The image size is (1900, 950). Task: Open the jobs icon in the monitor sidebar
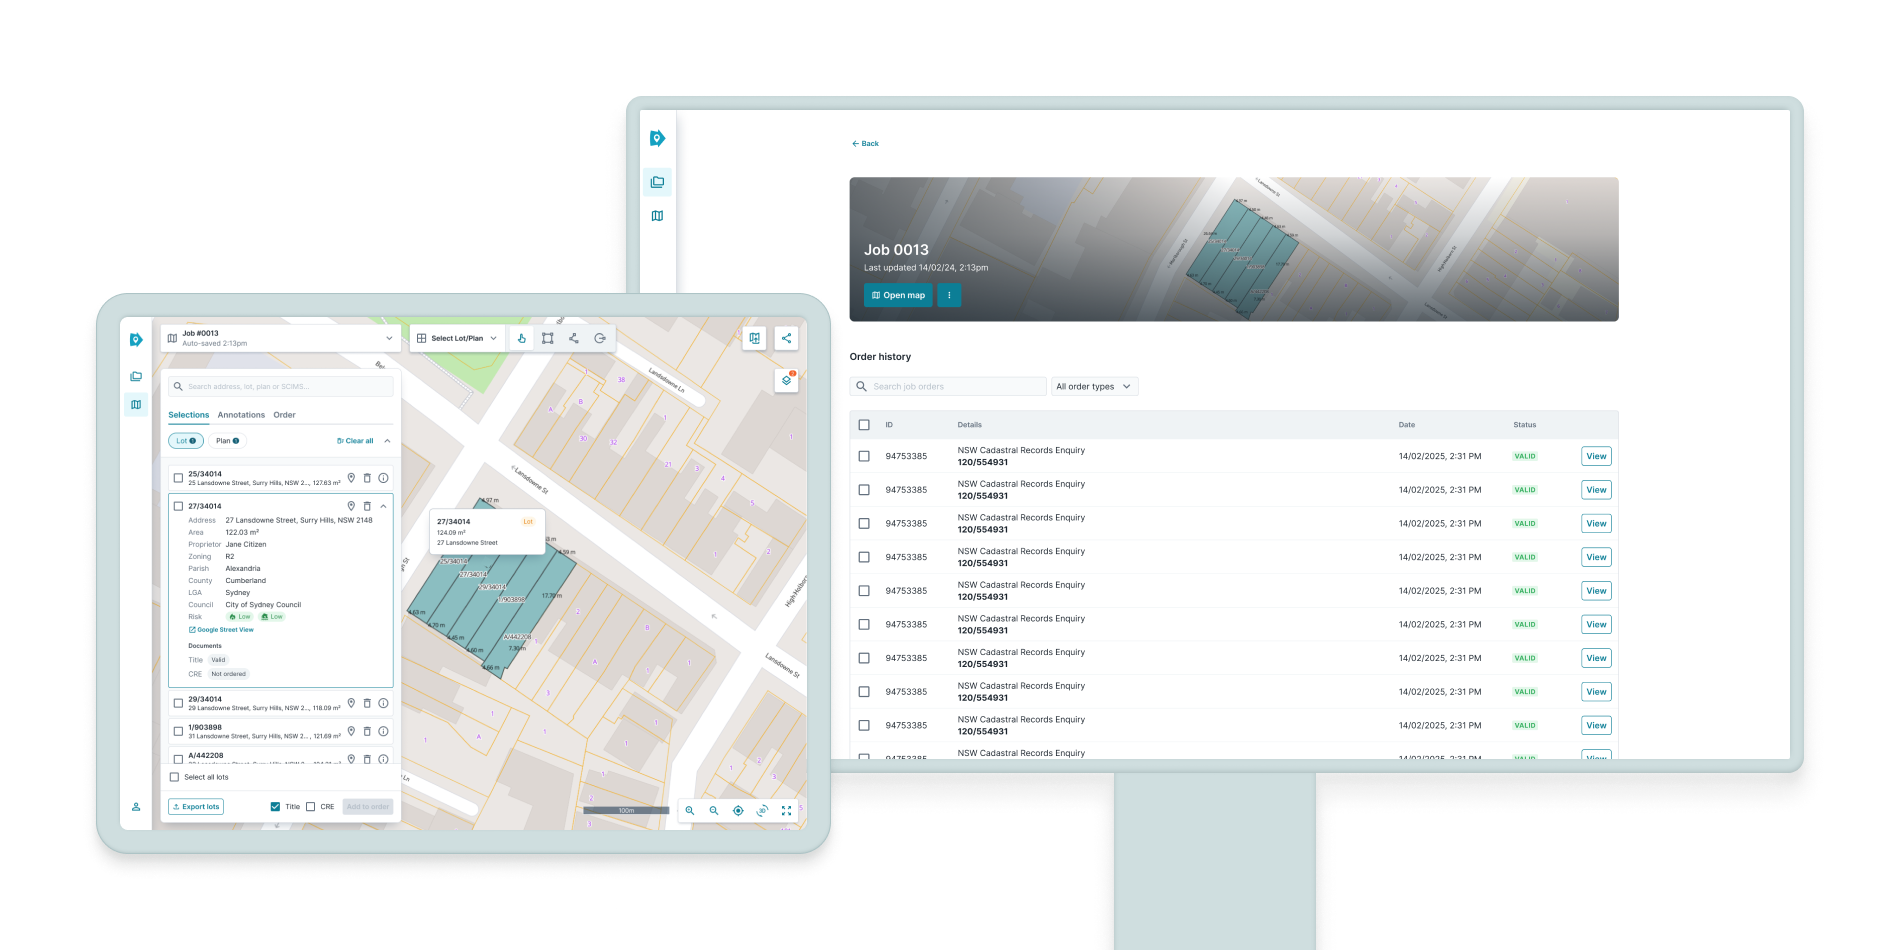(x=657, y=182)
